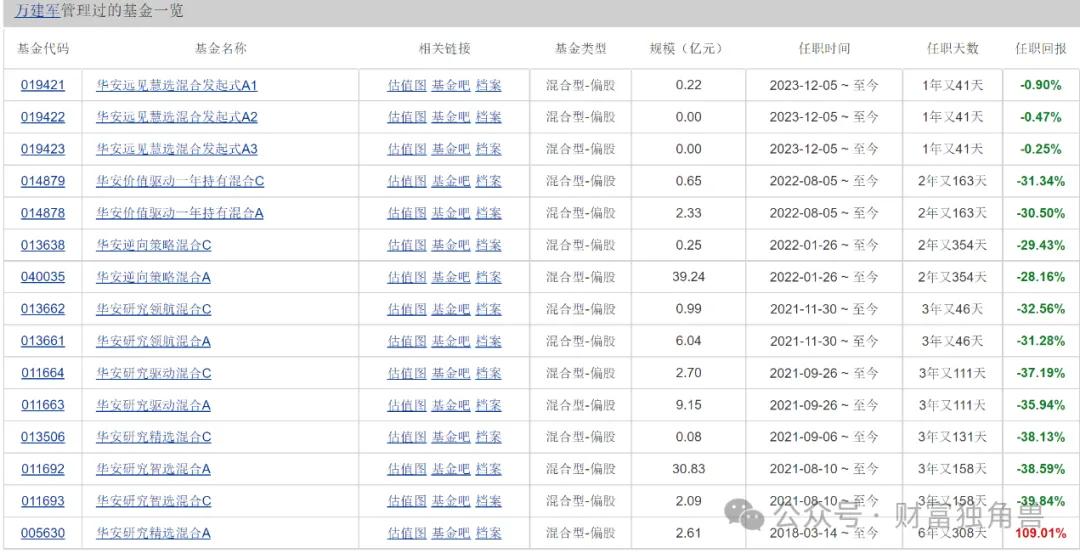Select the -39.84% return value
The width and height of the screenshot is (1080, 559).
click(x=1041, y=501)
